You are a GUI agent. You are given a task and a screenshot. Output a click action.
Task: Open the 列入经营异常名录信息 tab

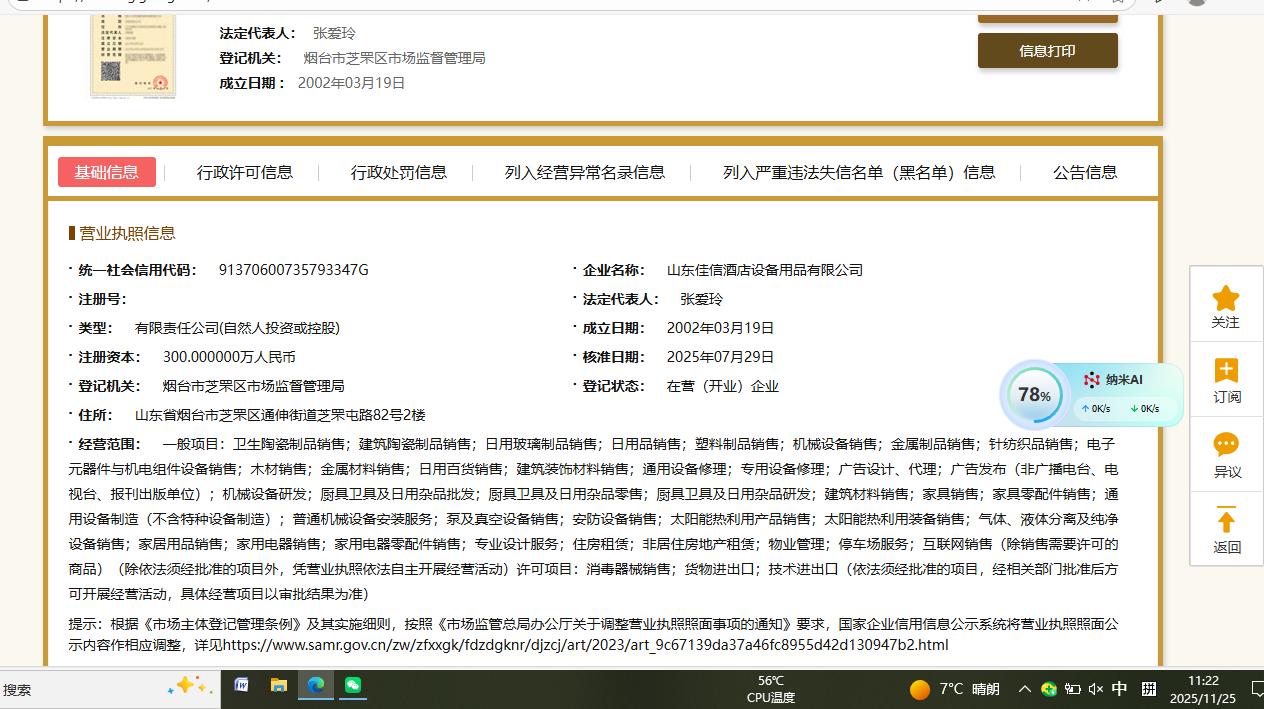pyautogui.click(x=584, y=172)
